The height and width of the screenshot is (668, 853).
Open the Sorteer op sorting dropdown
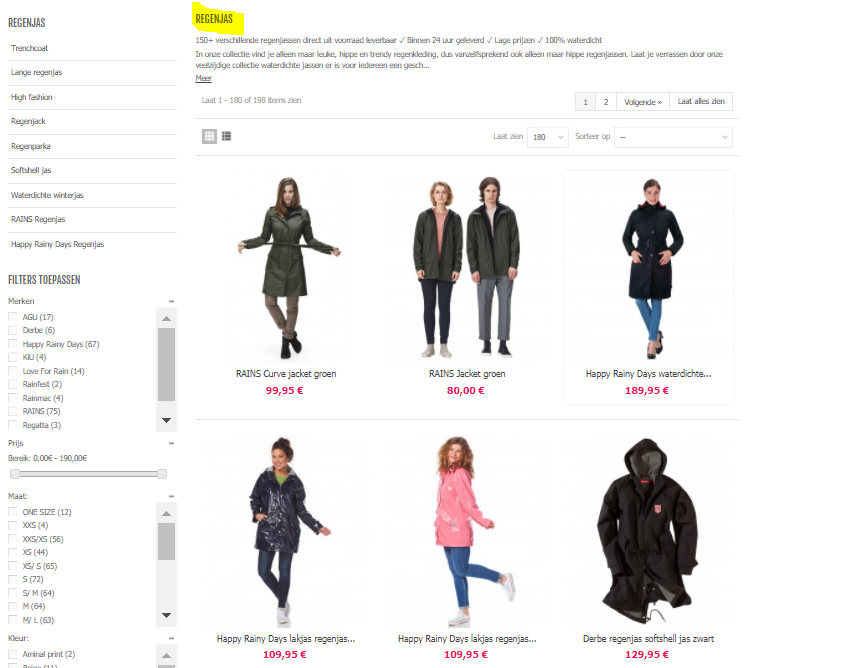pyautogui.click(x=673, y=137)
